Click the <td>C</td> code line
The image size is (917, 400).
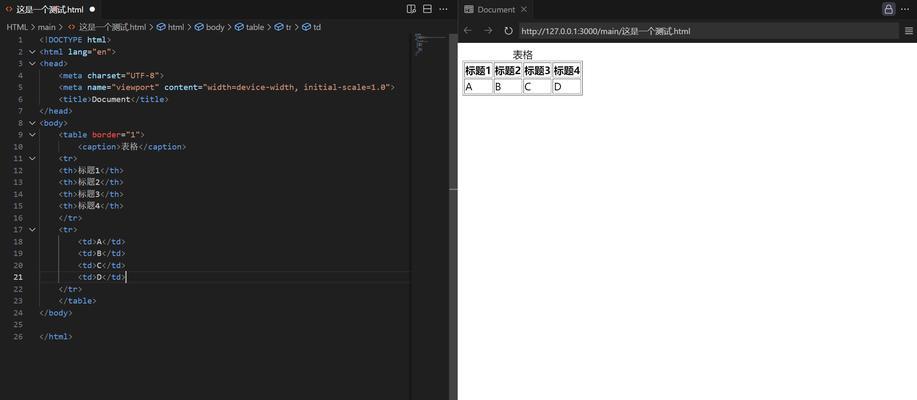tap(102, 265)
